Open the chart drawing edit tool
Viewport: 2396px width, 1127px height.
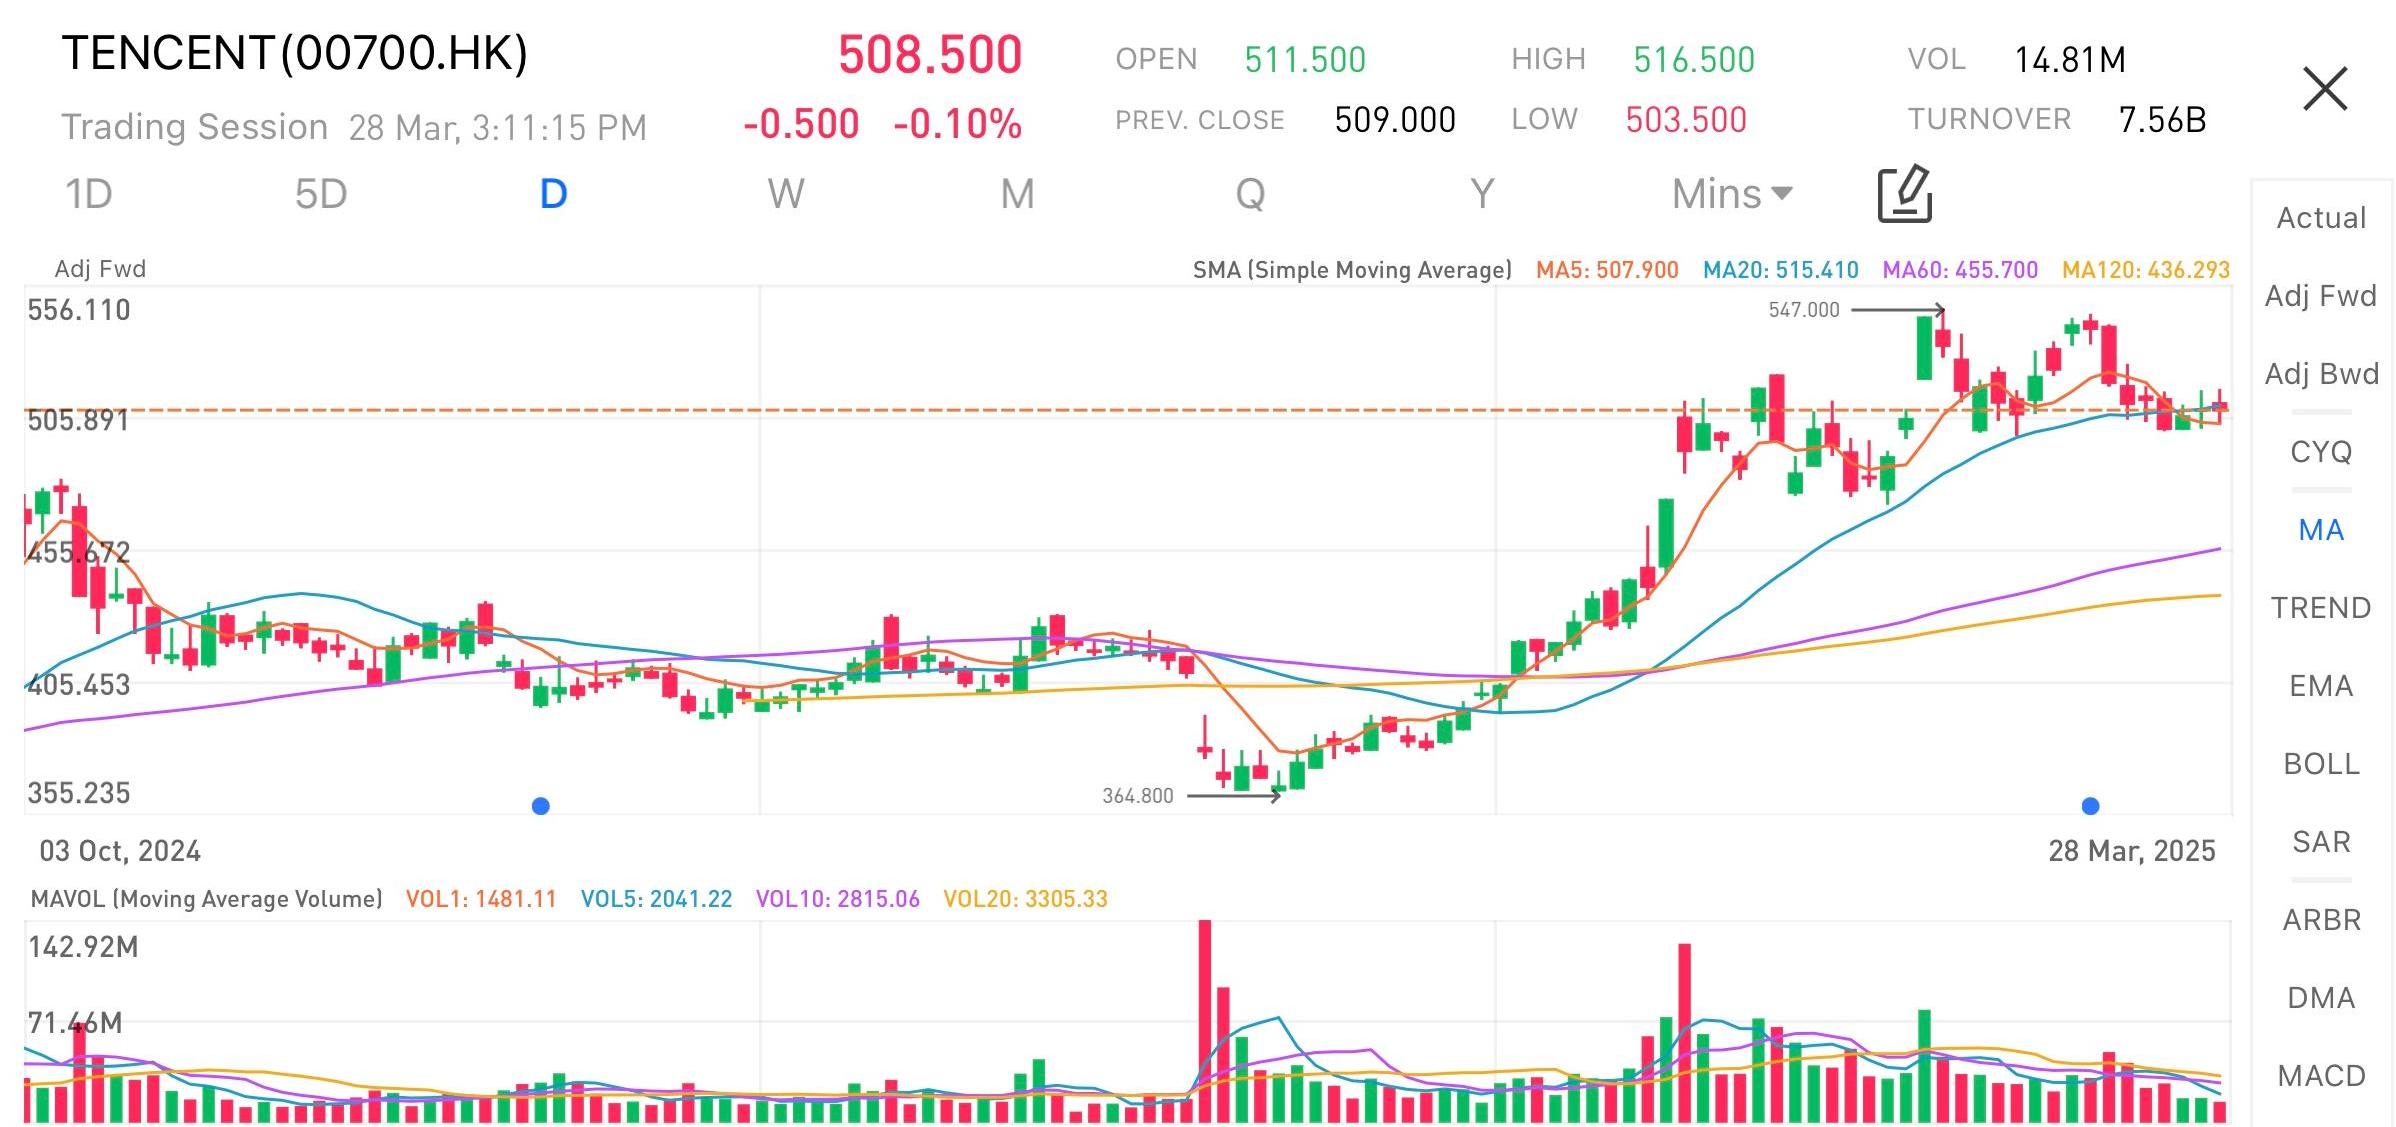tap(1905, 194)
